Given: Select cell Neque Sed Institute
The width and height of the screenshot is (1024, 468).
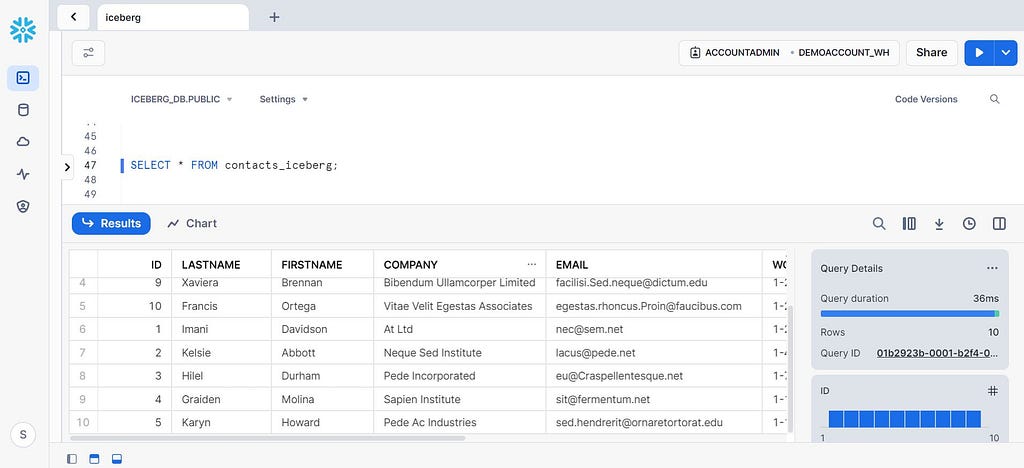Looking at the screenshot, I should 460,352.
